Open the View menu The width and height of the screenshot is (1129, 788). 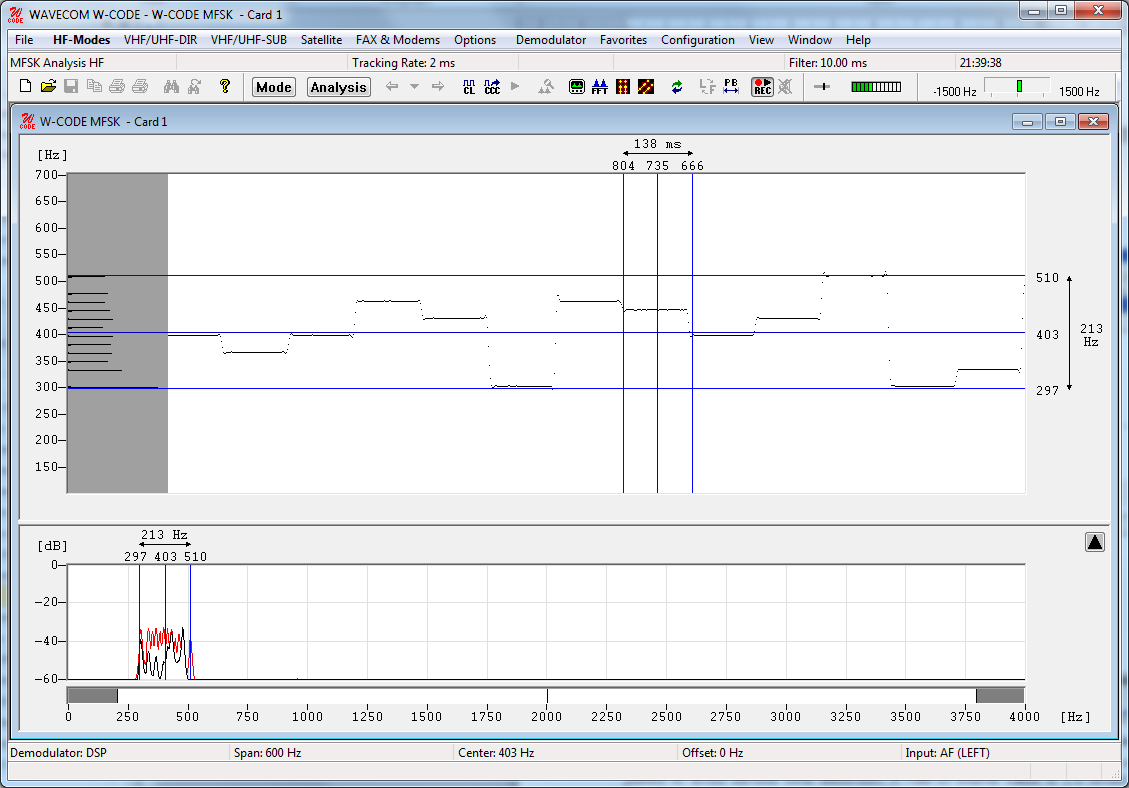[761, 40]
